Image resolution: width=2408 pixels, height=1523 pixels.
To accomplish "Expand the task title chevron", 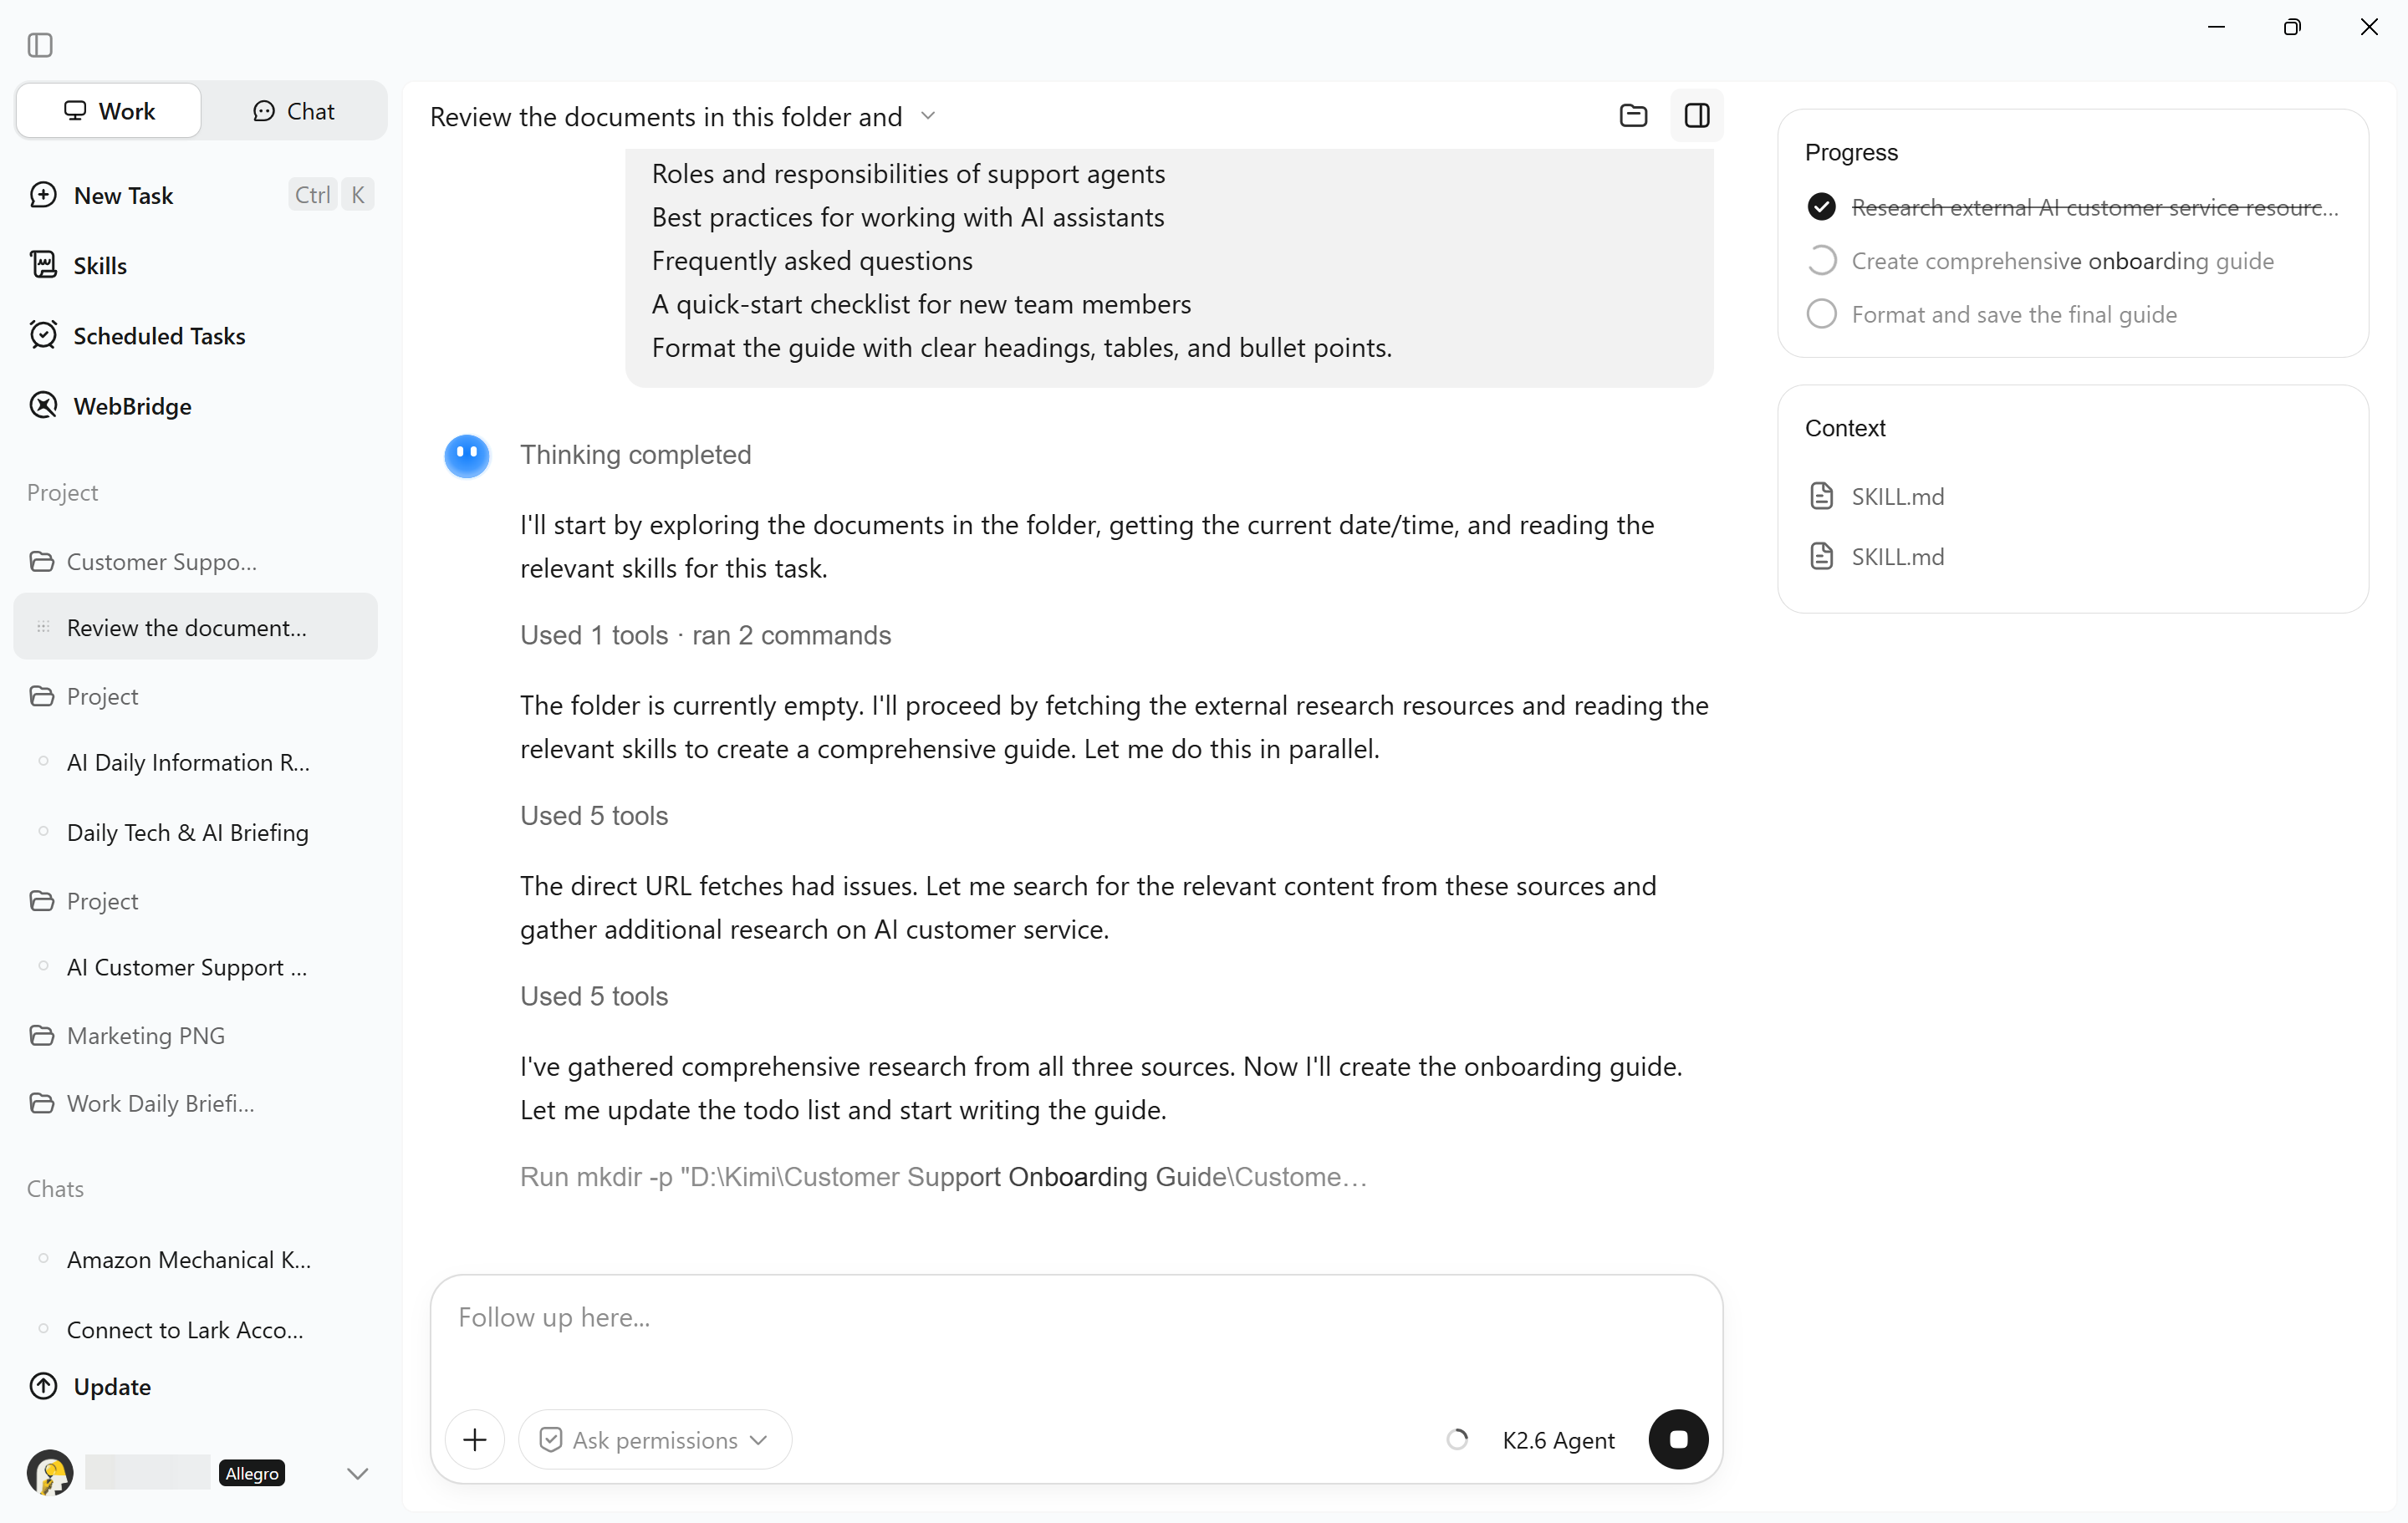I will [928, 116].
